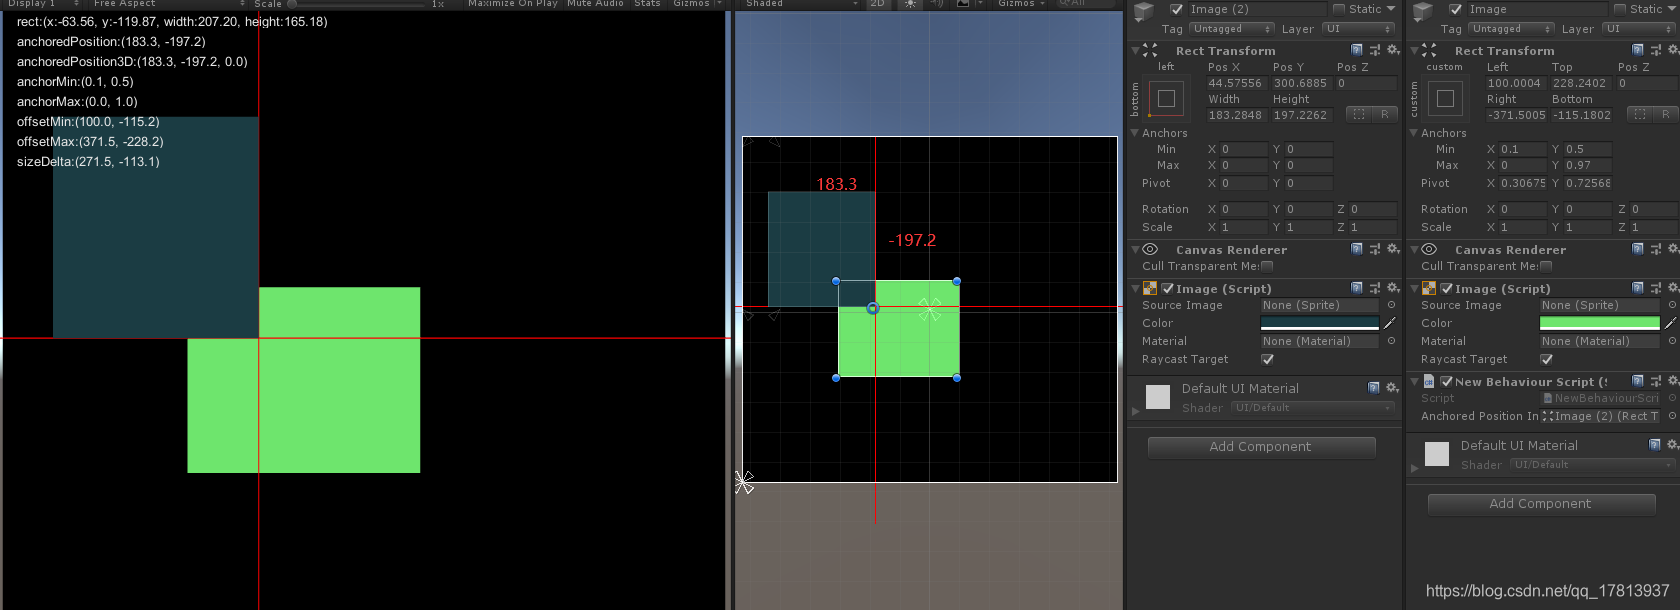Screen dimensions: 1680x610
Task: Collapse Anchors section in Image (2) inspector
Action: 1135,132
